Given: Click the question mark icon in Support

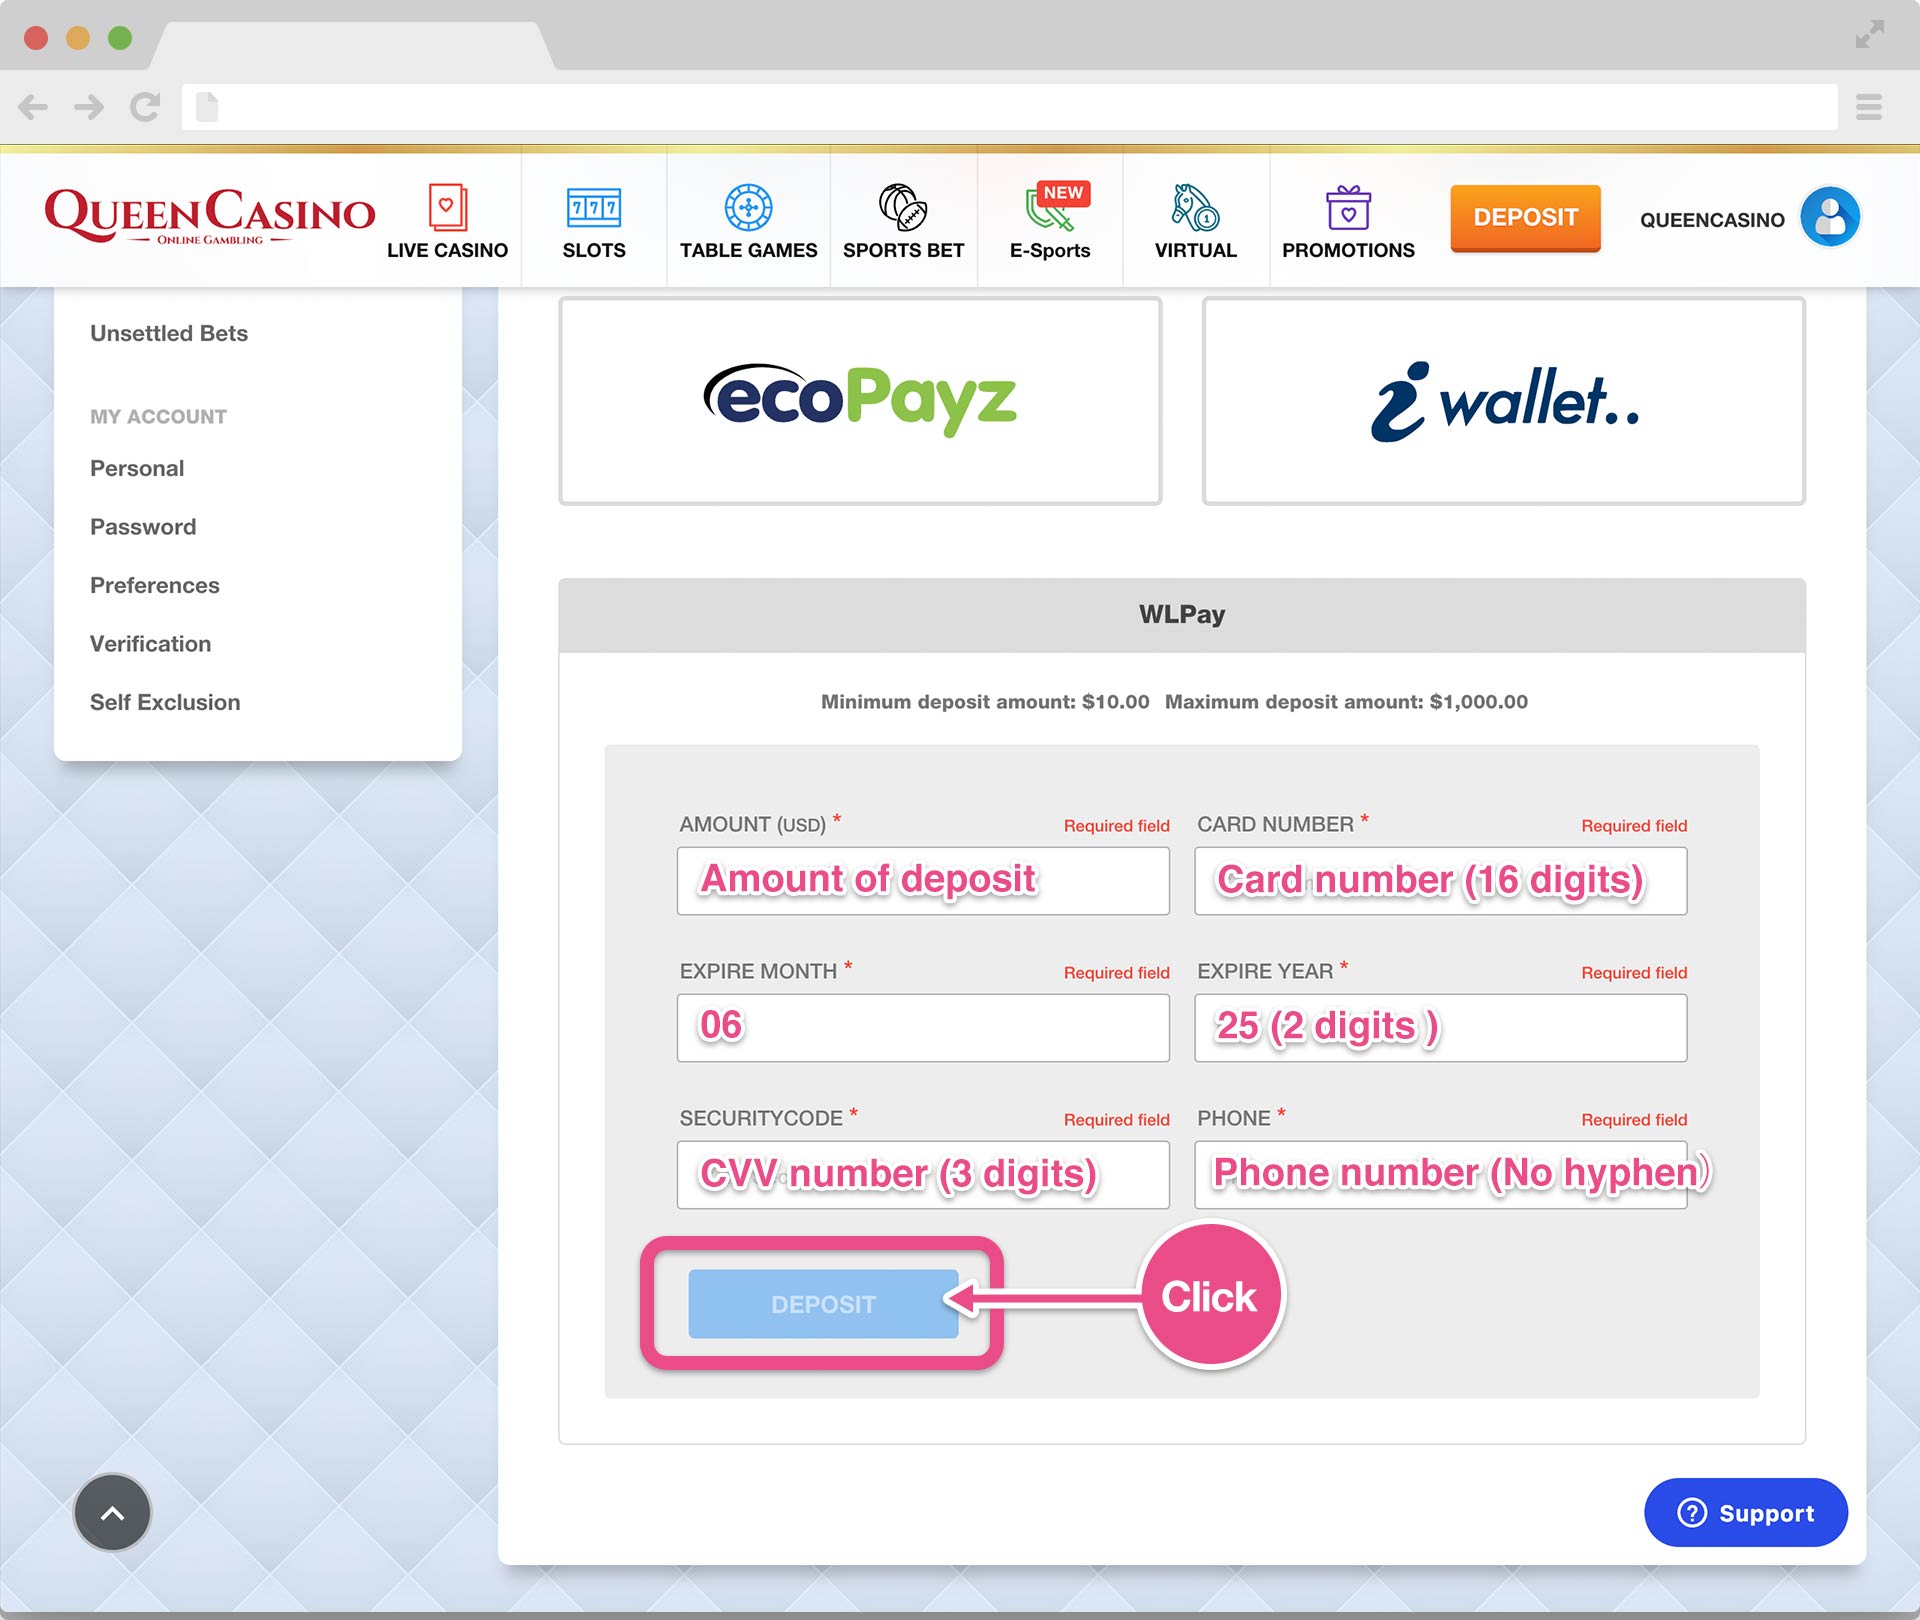Looking at the screenshot, I should click(1692, 1512).
